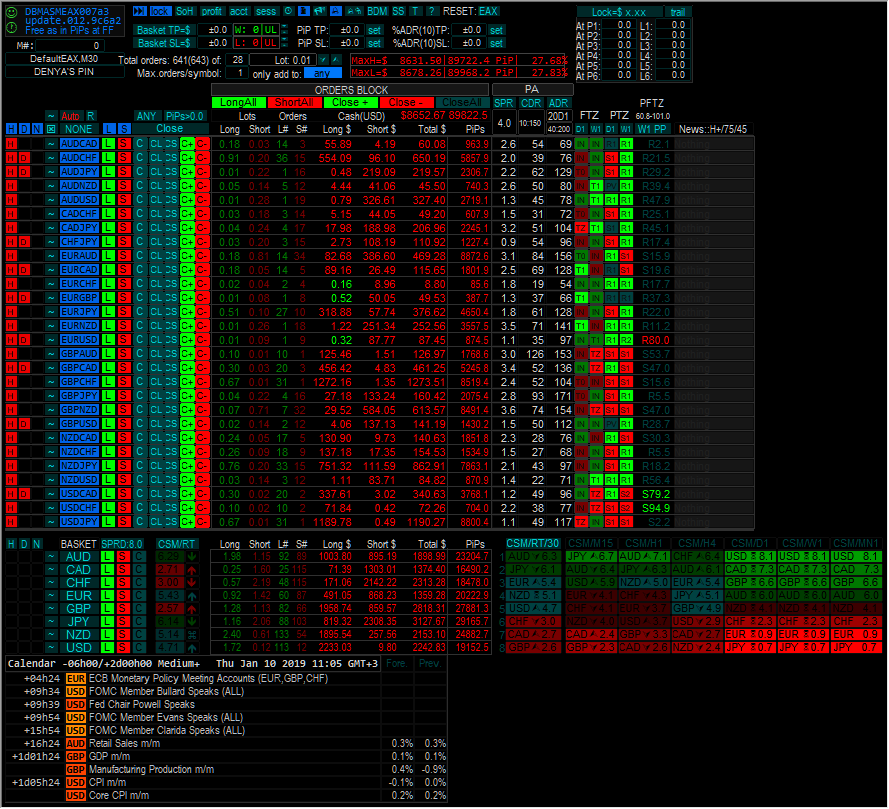Click the green LongAll button
This screenshot has width=889, height=809.
pos(238,103)
